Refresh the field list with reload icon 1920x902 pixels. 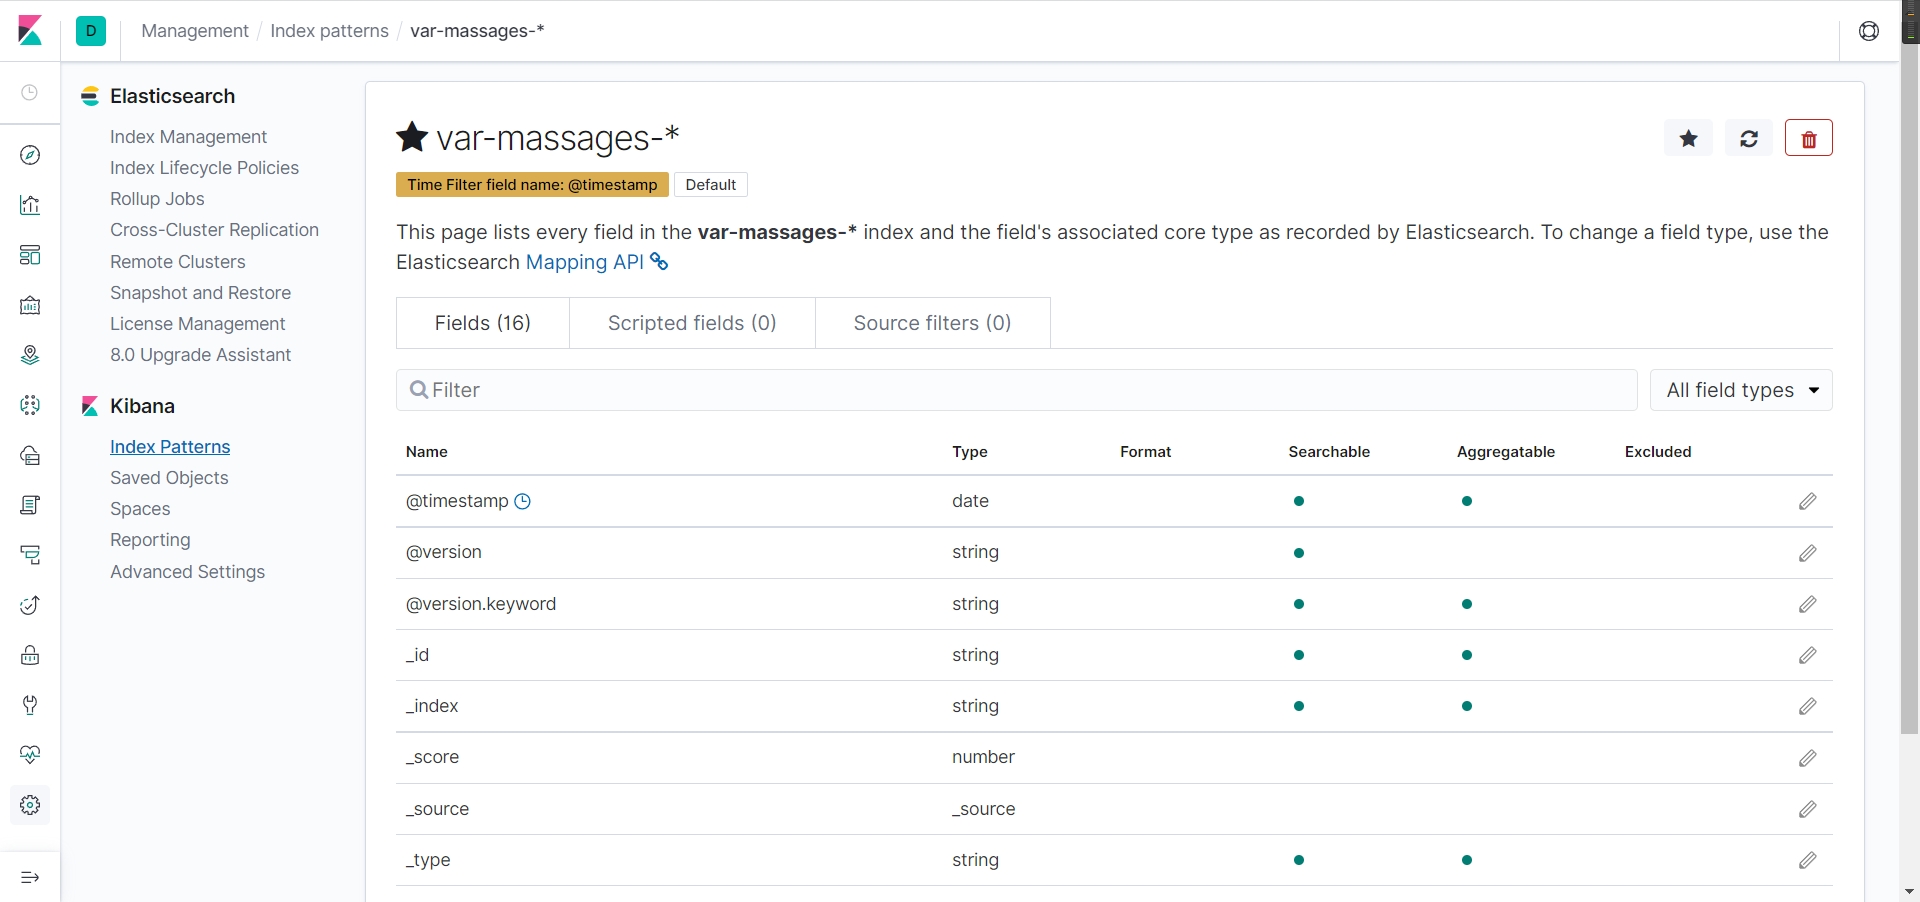1748,138
